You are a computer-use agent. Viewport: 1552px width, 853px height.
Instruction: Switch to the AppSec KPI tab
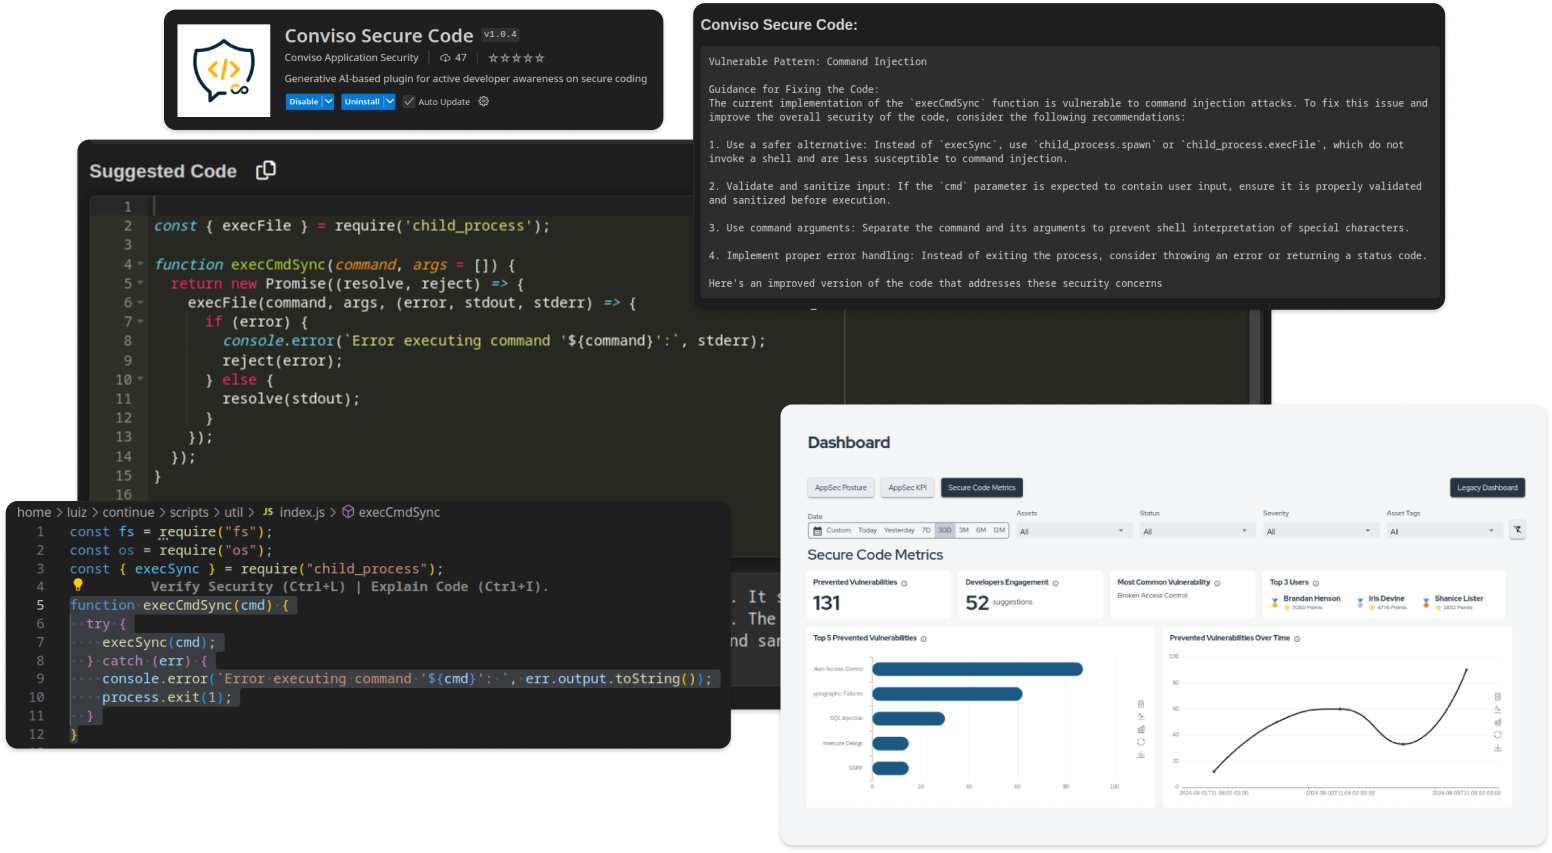[908, 488]
